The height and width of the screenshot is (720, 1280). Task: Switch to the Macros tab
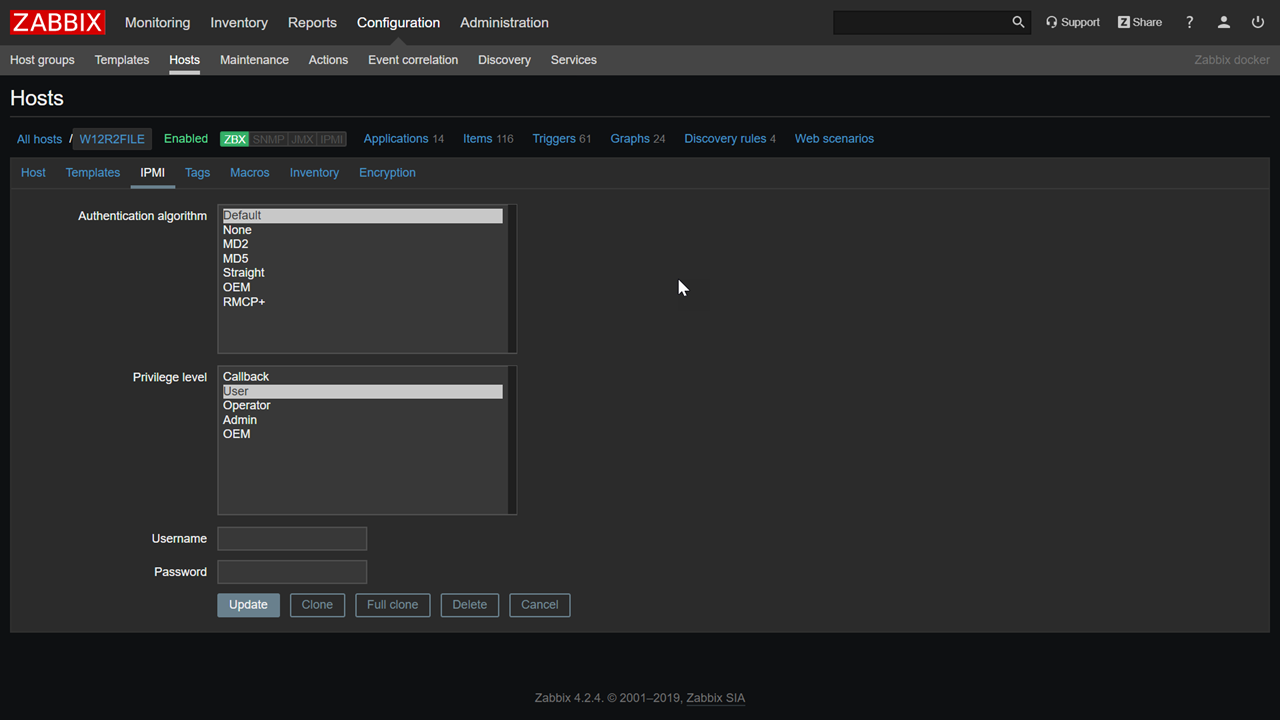(x=249, y=172)
